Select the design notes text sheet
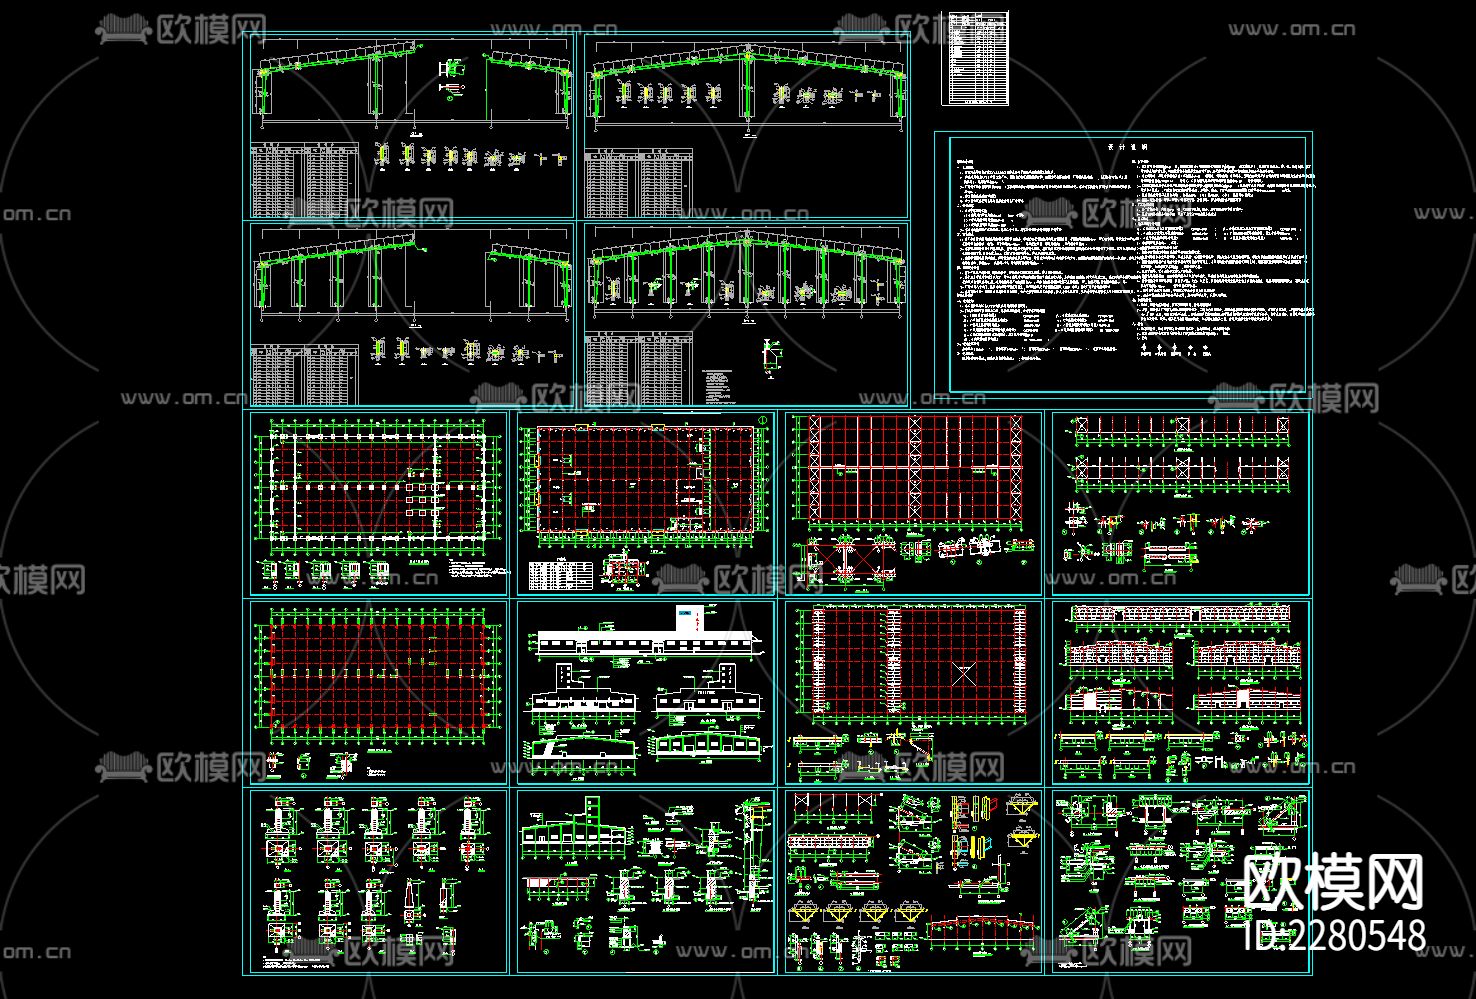 click(x=1123, y=264)
